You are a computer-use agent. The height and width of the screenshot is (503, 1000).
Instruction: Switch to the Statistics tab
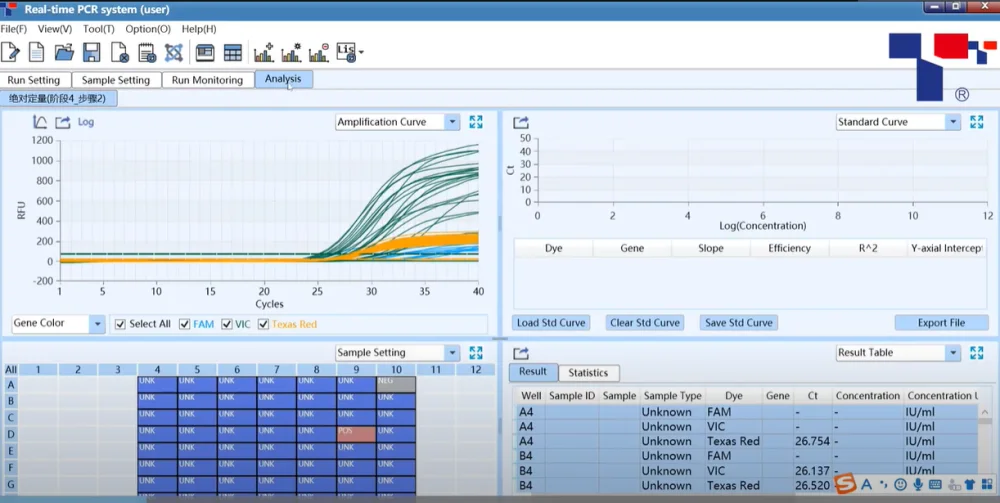click(588, 373)
